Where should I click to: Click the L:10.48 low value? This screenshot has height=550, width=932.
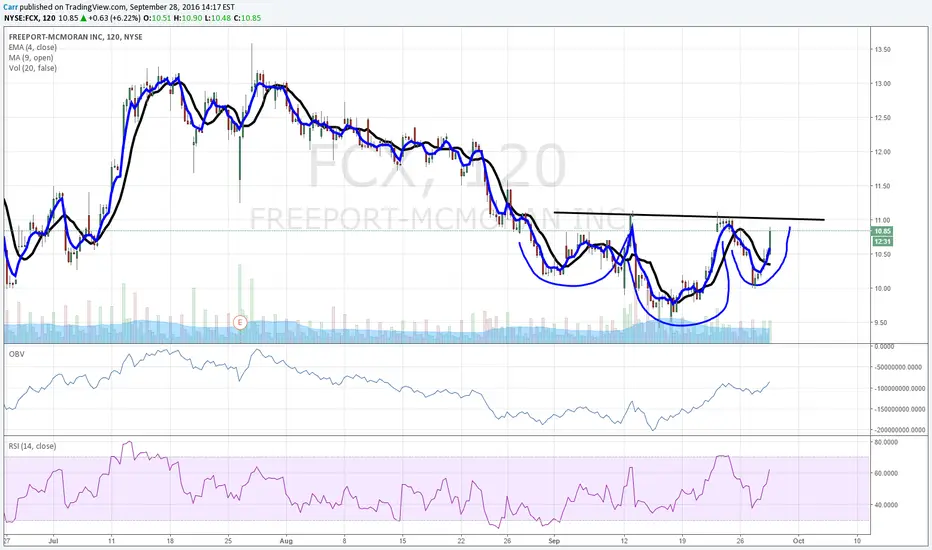(x=217, y=18)
